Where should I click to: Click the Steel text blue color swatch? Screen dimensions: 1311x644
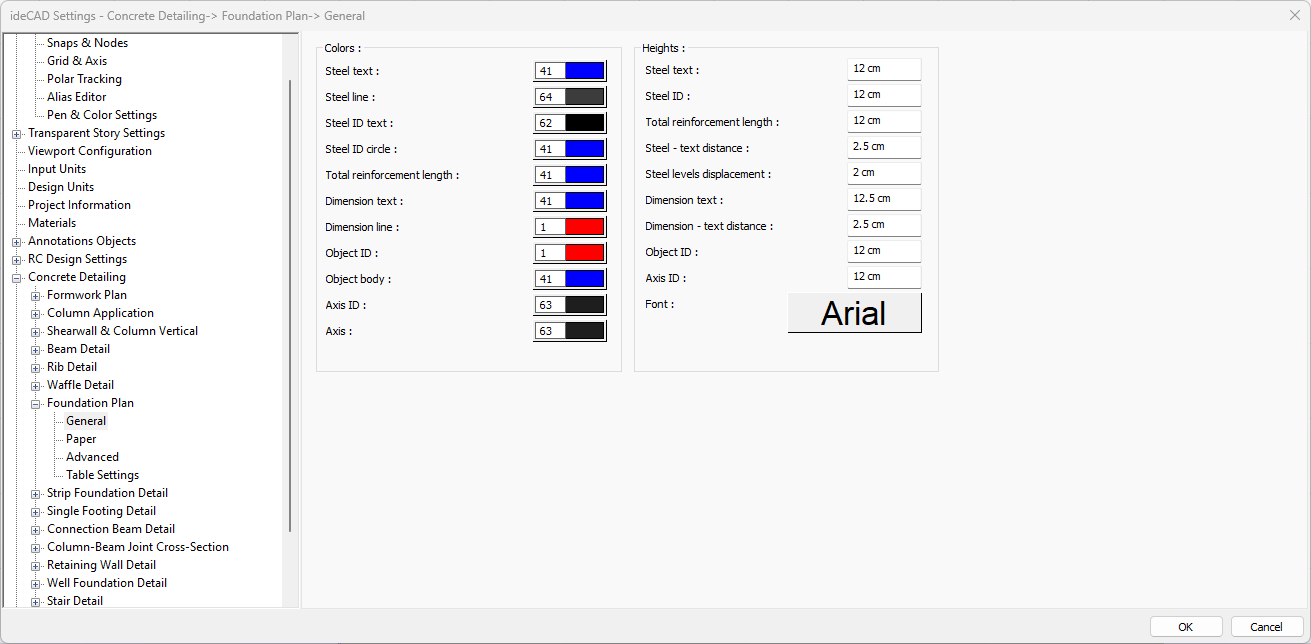tap(584, 71)
